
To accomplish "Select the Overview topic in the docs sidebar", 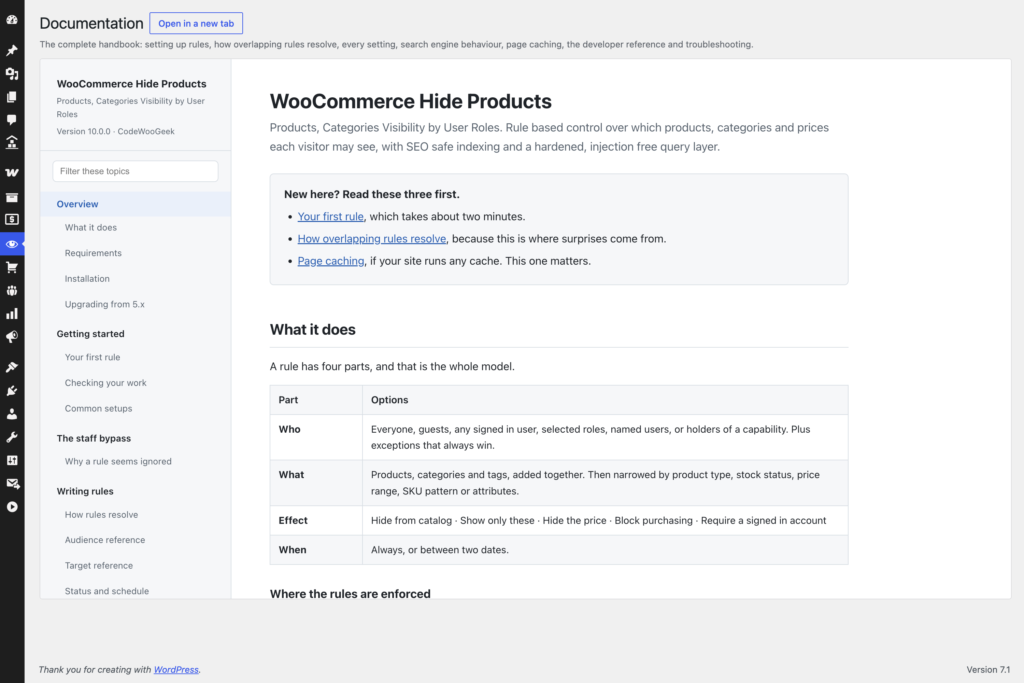I will (x=135, y=204).
